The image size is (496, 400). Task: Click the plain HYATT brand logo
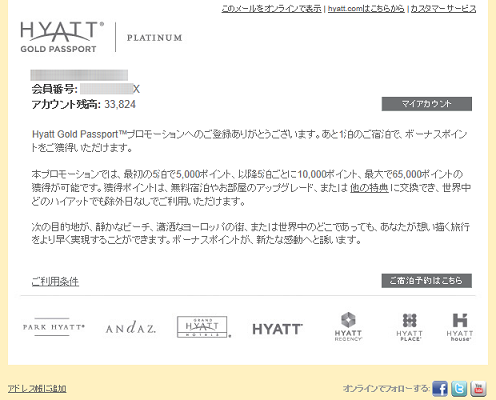click(x=277, y=329)
